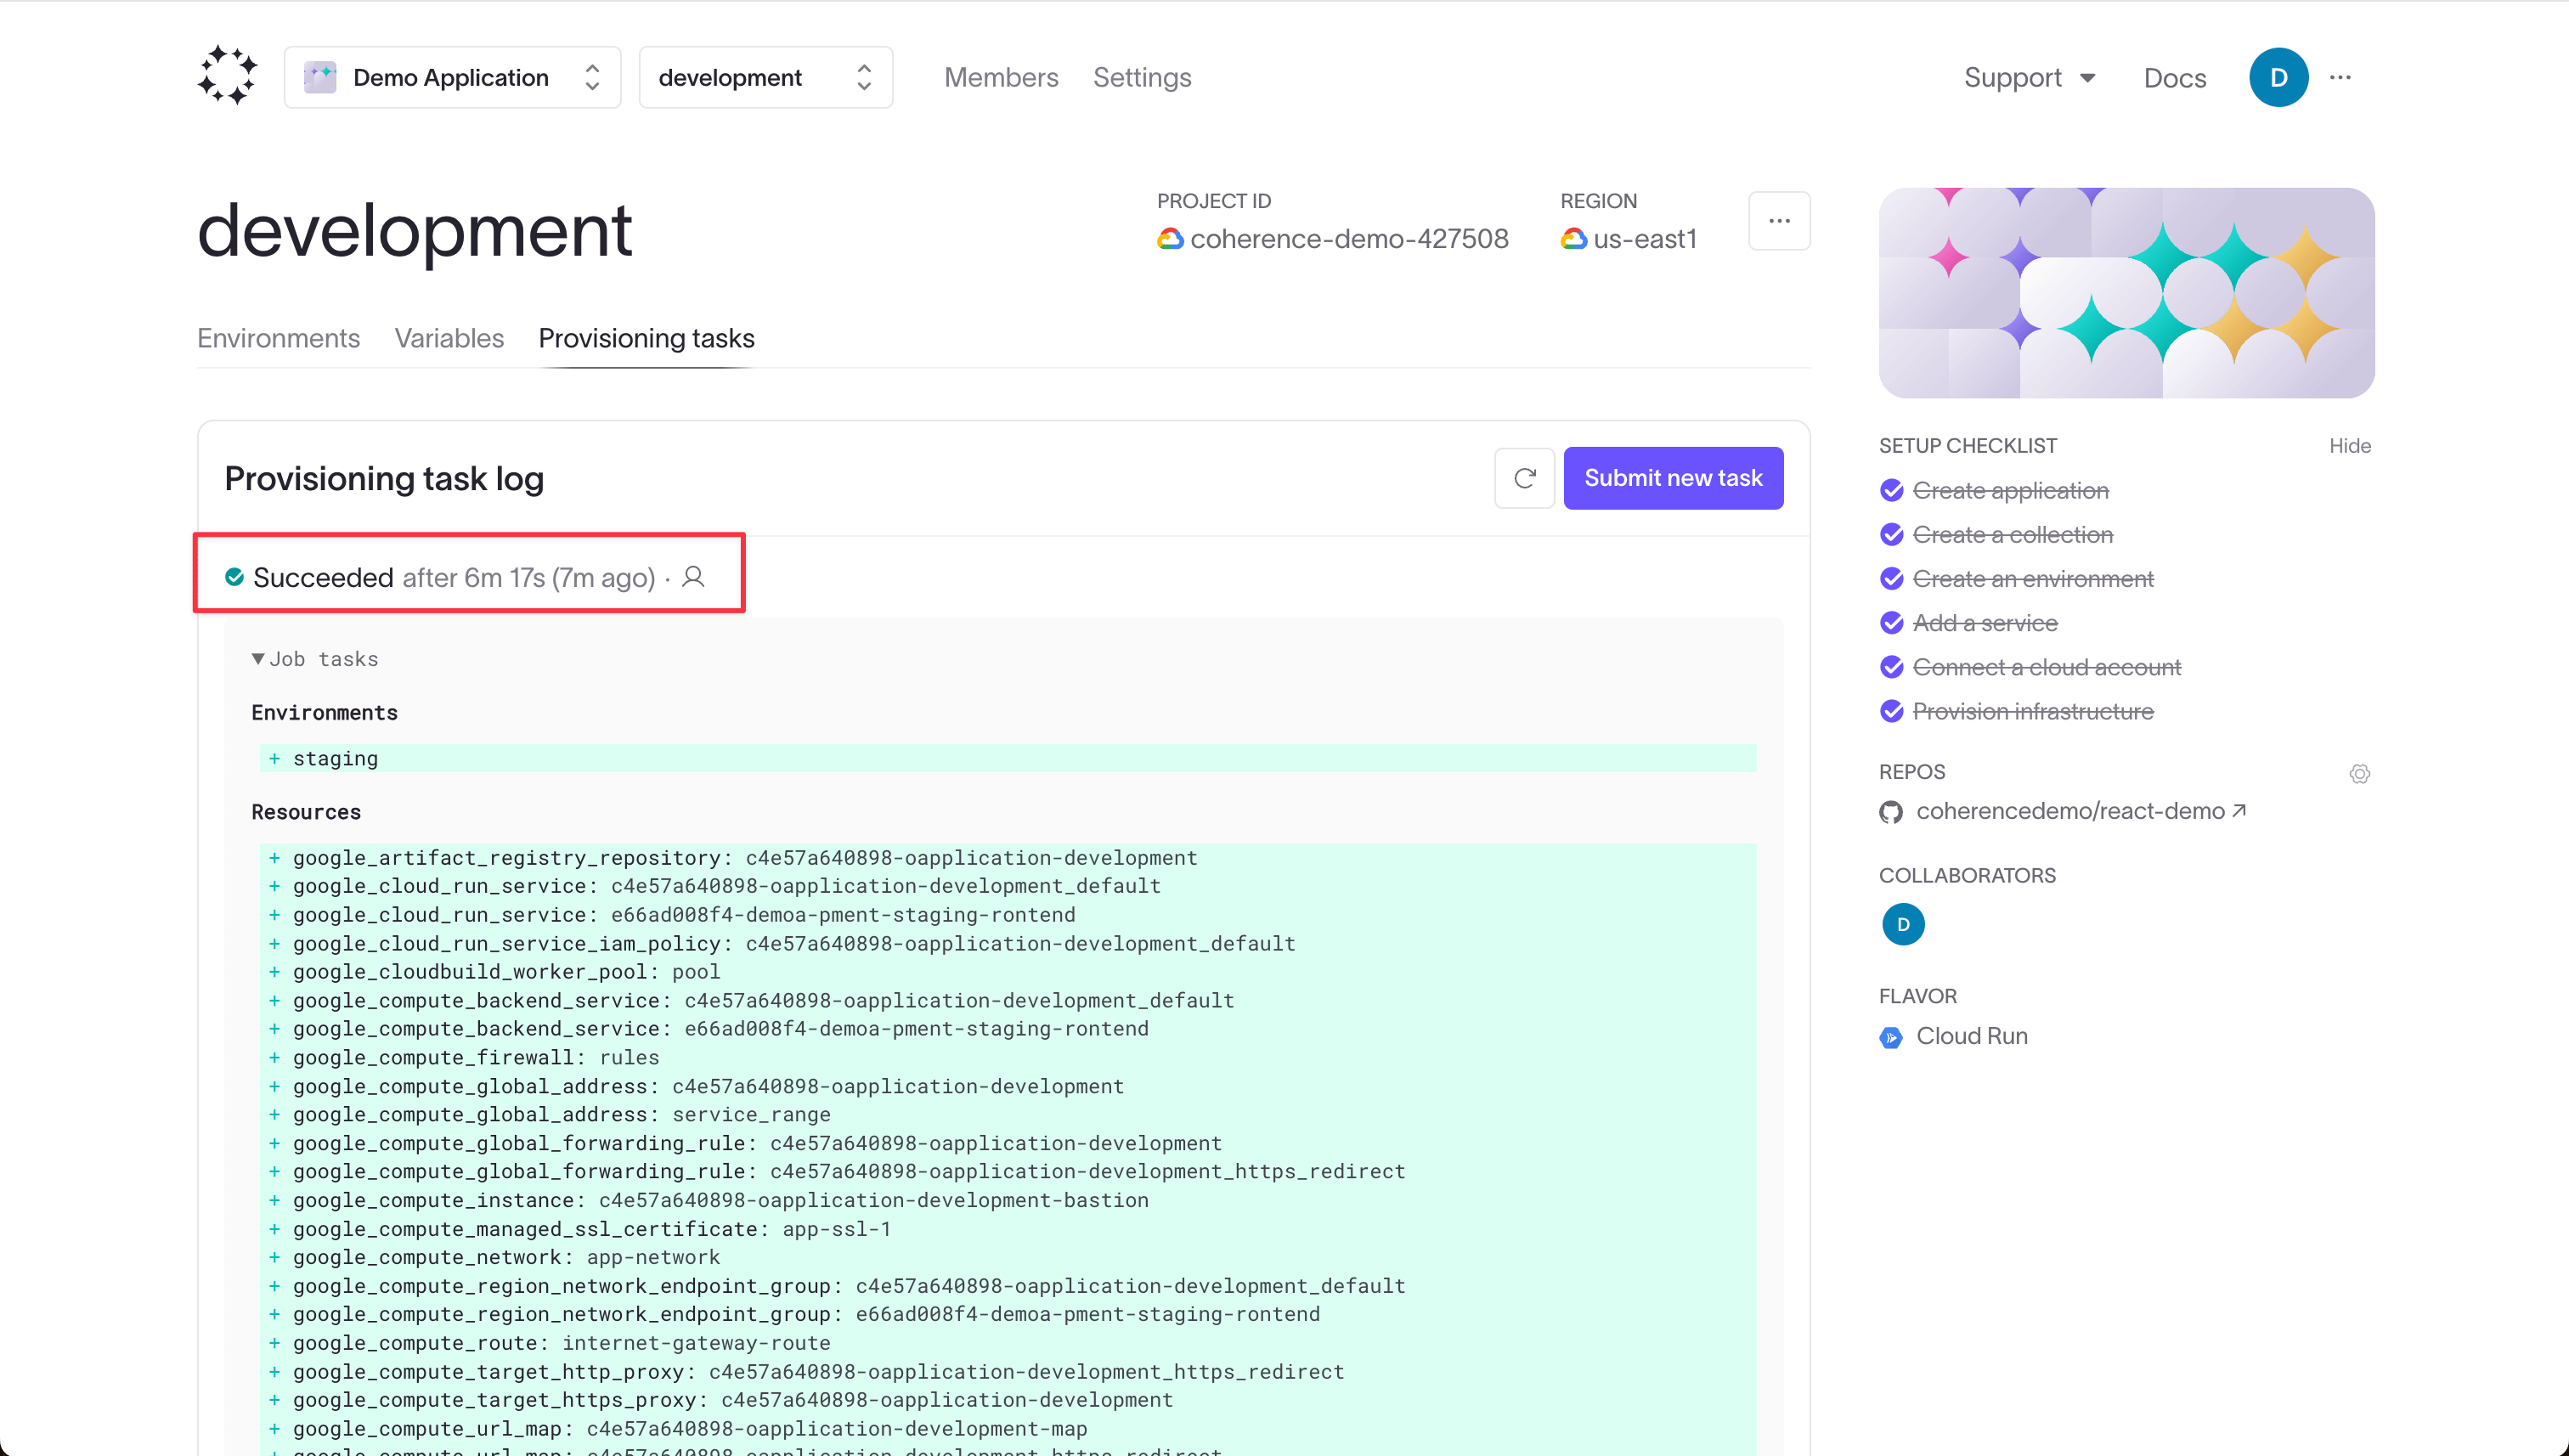Click google_cloud_run_service_iam_policy resource line
2569x1456 pixels.
[1007, 944]
